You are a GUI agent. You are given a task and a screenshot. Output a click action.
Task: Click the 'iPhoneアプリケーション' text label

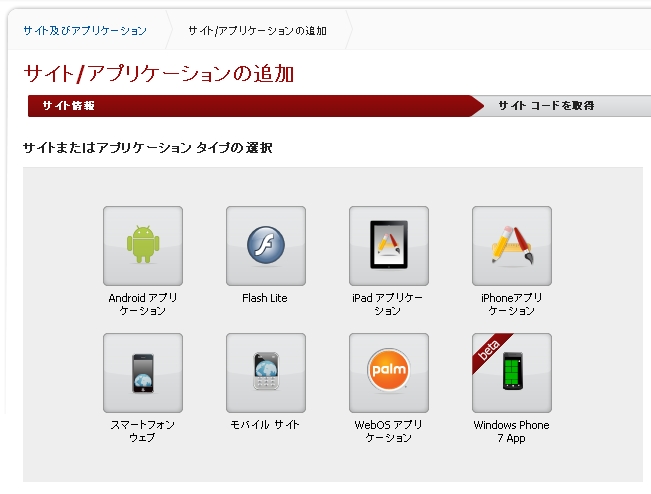(x=512, y=304)
